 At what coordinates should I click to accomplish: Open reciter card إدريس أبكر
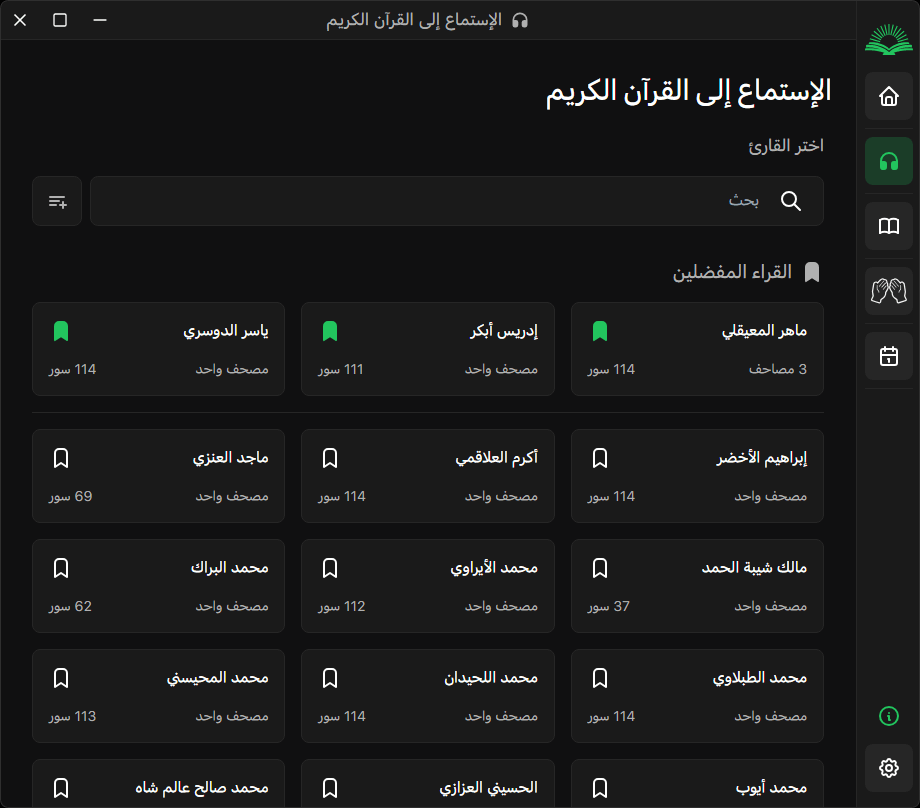[428, 349]
